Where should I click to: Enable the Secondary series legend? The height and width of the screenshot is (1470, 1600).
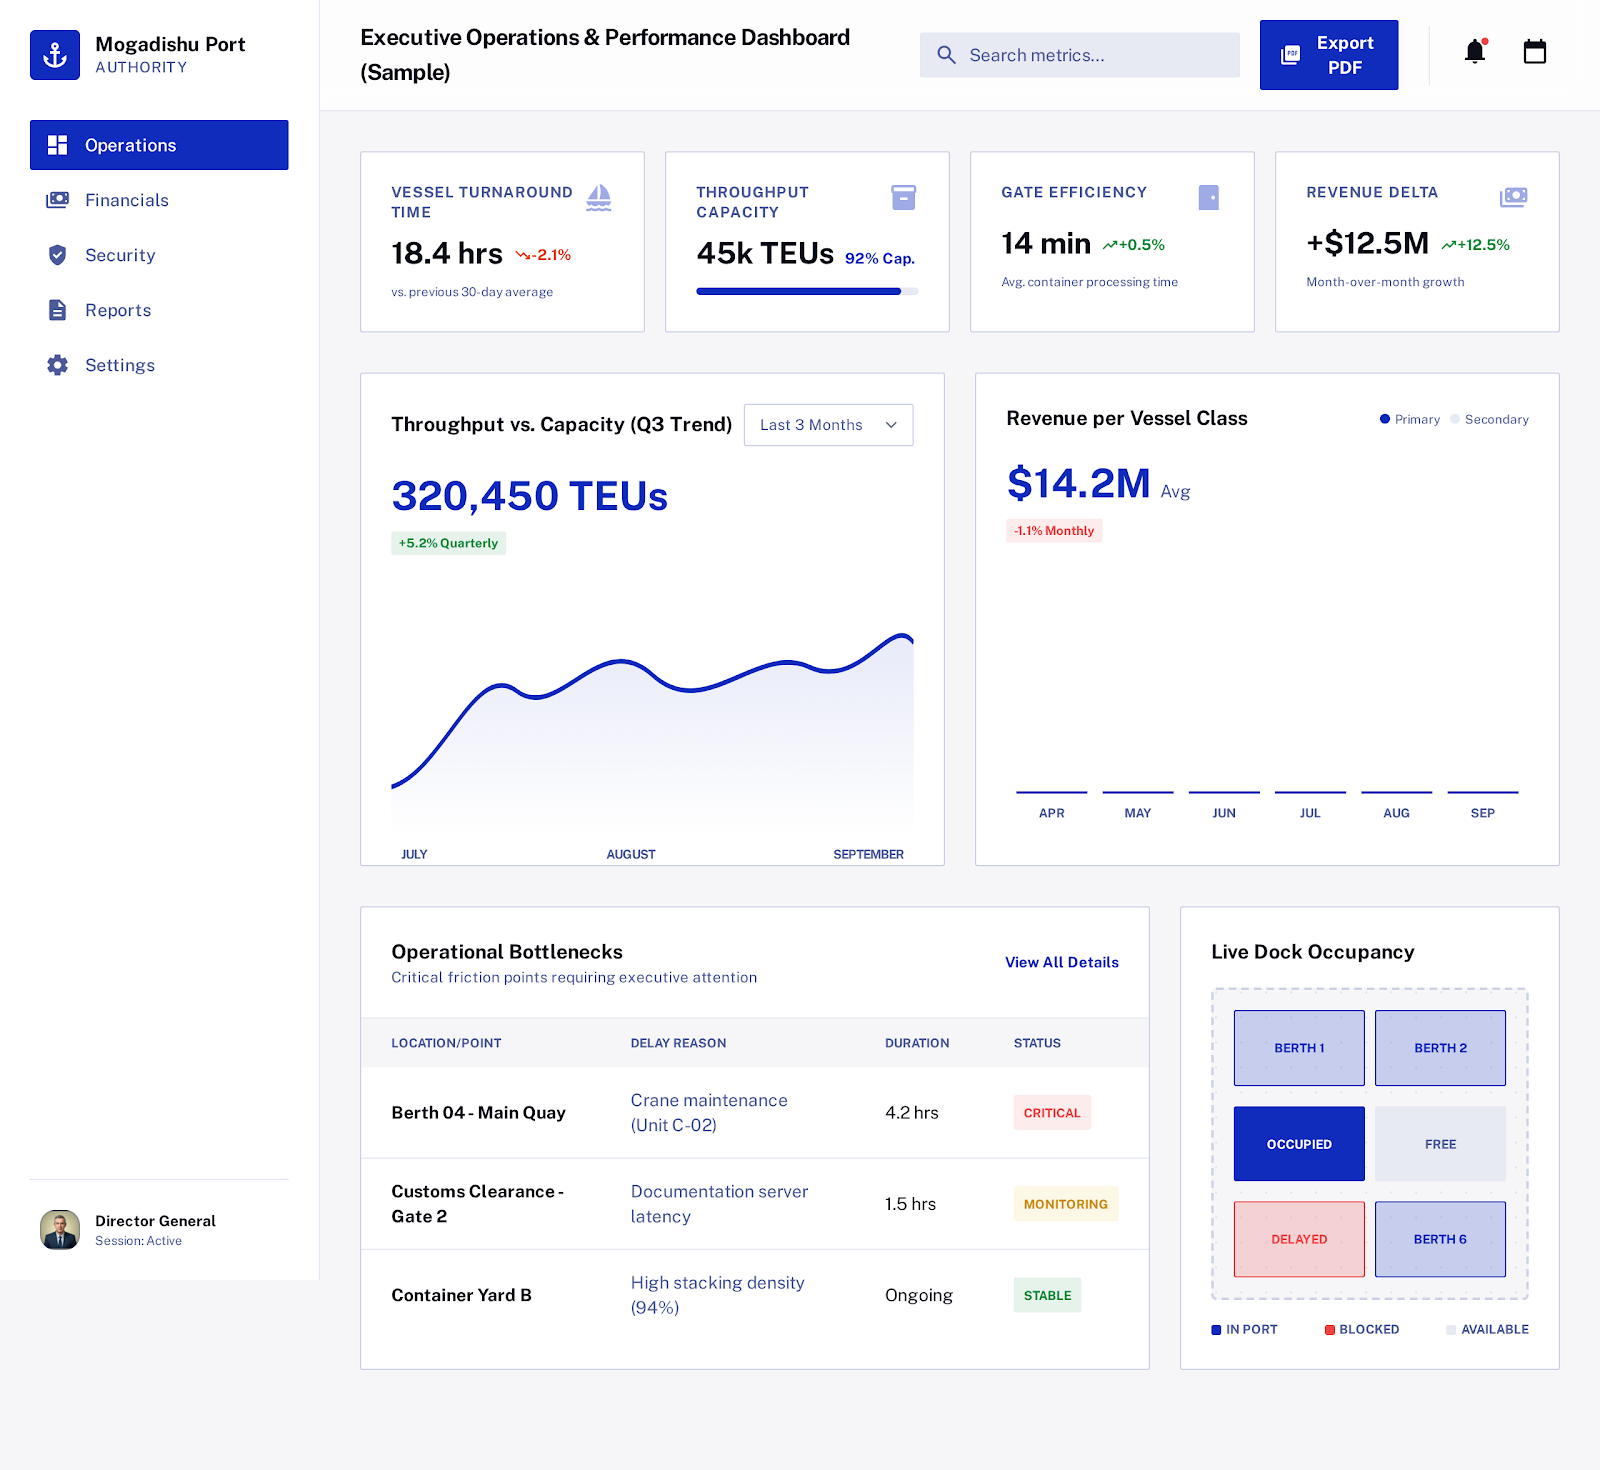click(x=1490, y=419)
